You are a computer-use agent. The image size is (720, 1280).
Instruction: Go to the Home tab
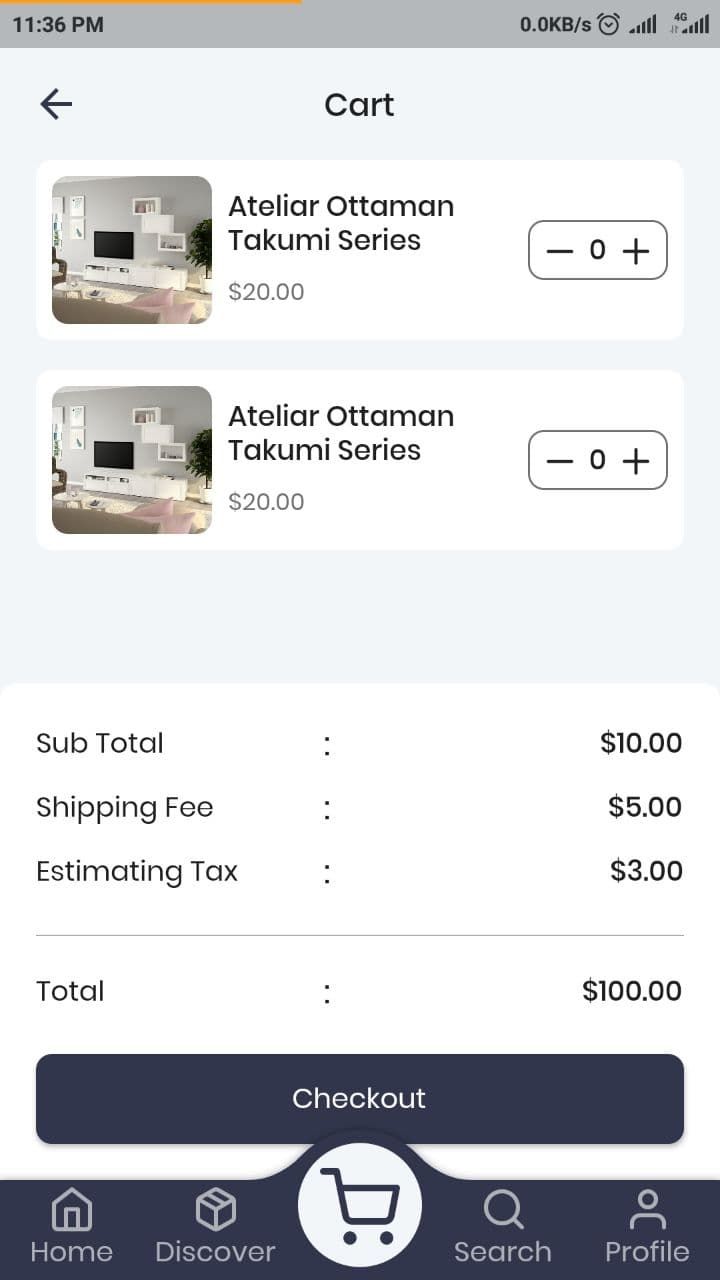tap(71, 1226)
